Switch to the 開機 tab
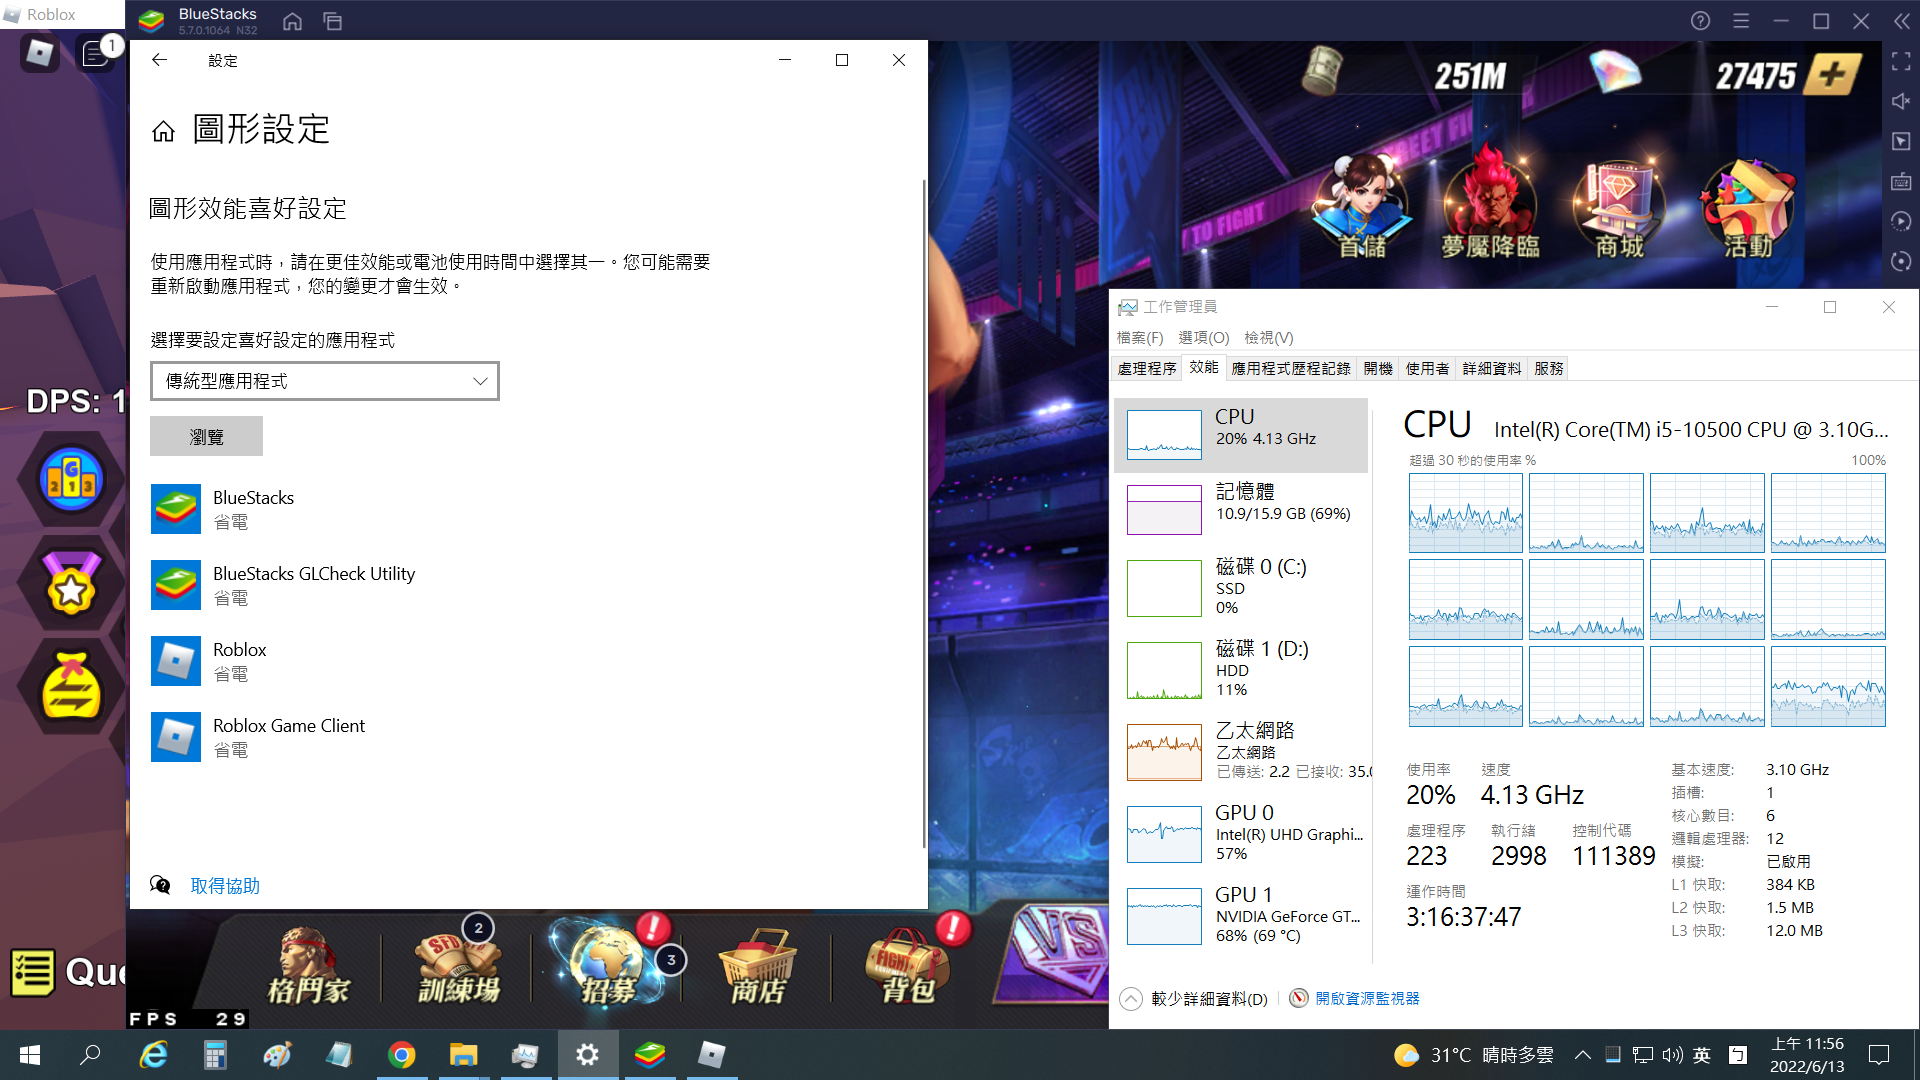The width and height of the screenshot is (1920, 1080). click(x=1378, y=368)
